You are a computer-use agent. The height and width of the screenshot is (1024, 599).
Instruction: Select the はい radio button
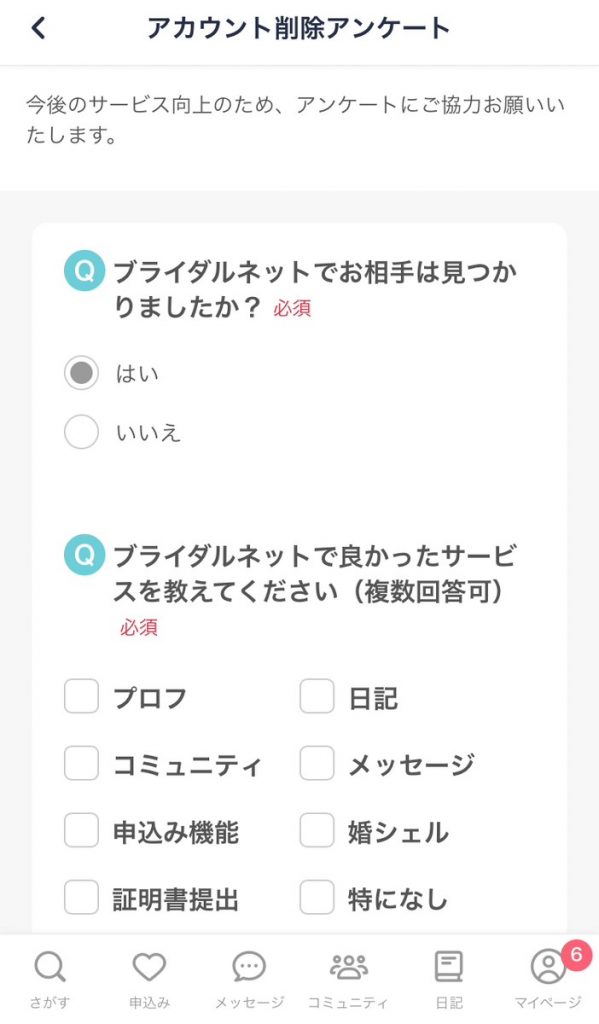[x=81, y=372]
